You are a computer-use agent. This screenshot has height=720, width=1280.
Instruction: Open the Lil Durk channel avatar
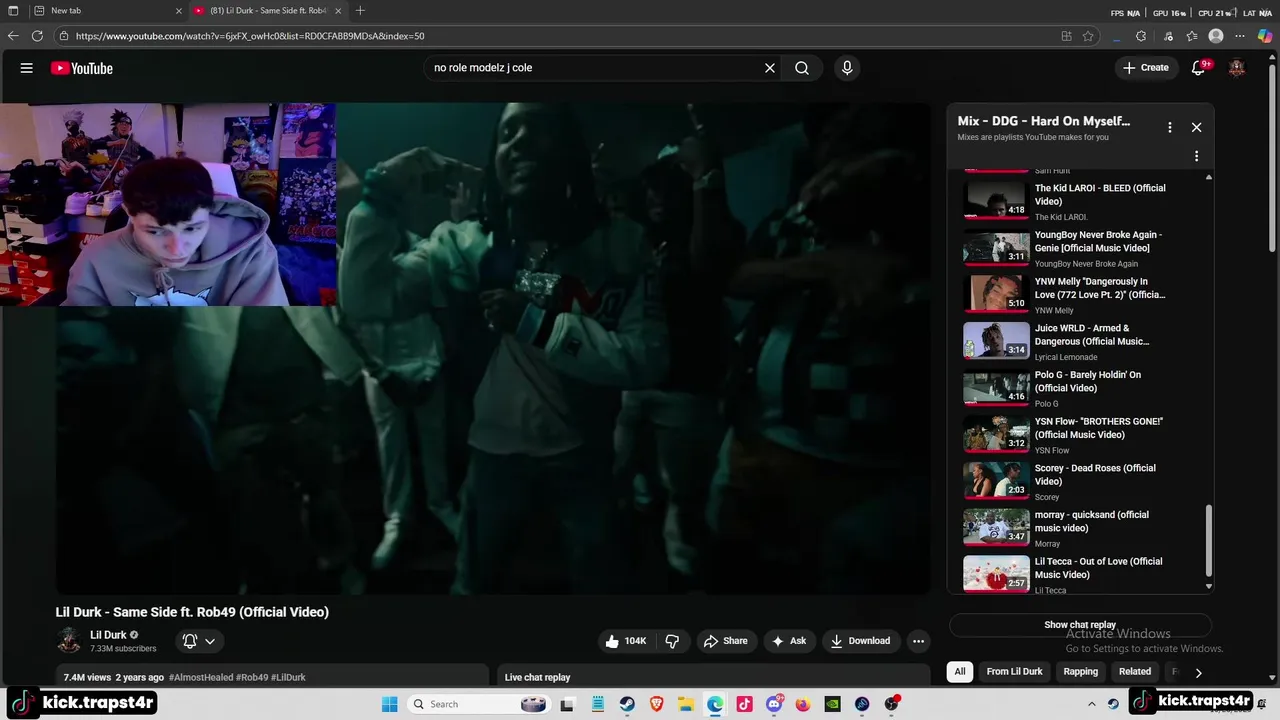pos(69,640)
